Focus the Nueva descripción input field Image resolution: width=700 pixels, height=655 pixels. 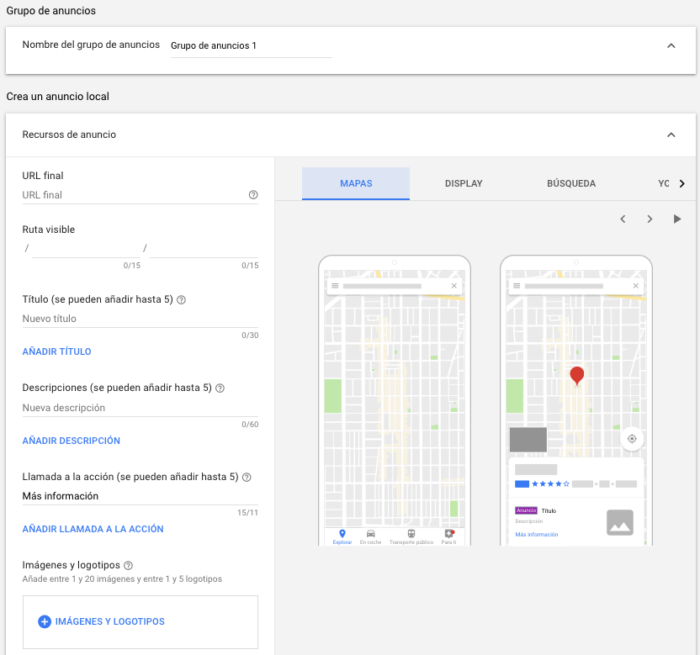coord(130,408)
